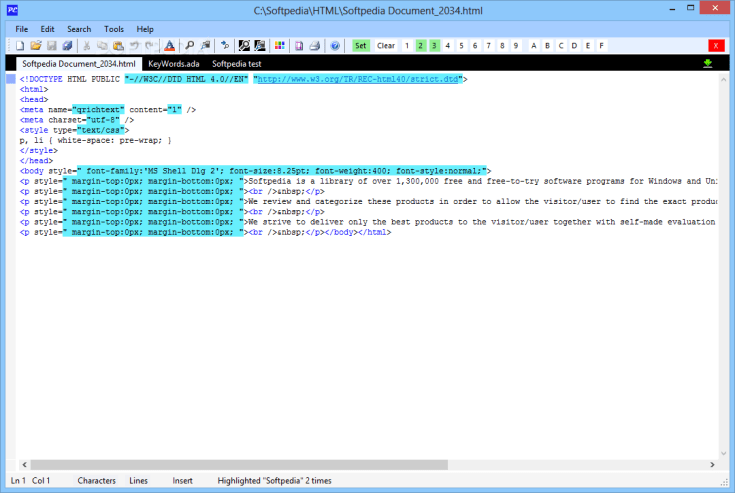The image size is (735, 493).
Task: Click the vertical scrollbar up arrow
Action: pos(723,80)
